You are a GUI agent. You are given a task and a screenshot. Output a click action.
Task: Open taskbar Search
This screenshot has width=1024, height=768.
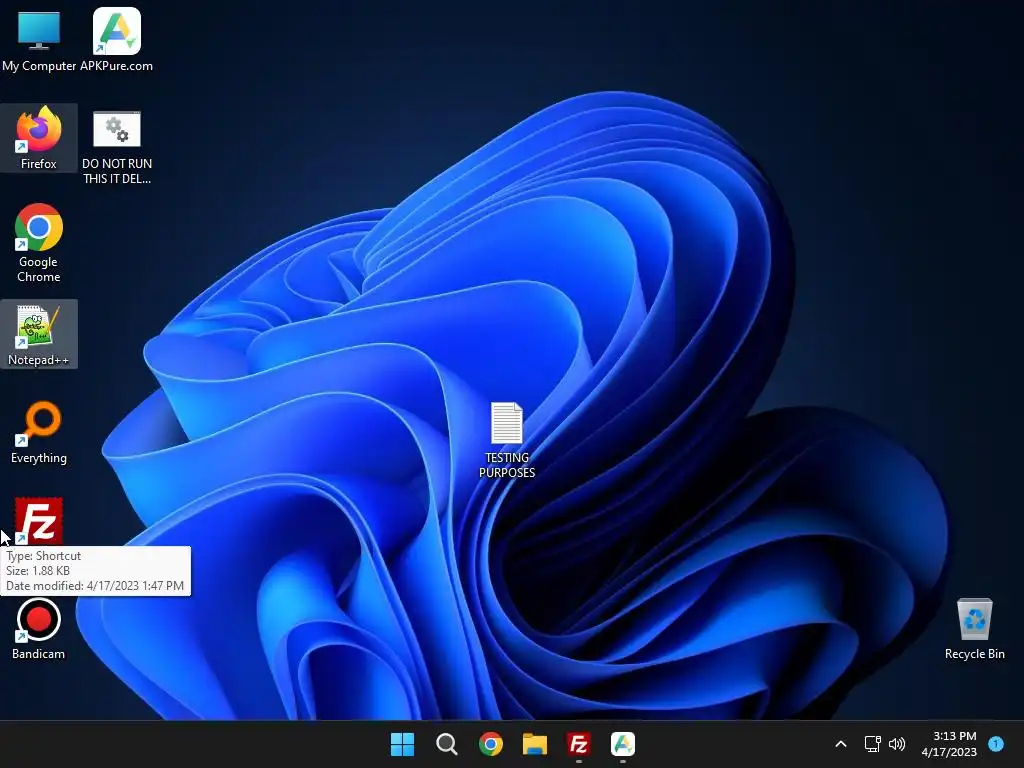coord(447,744)
